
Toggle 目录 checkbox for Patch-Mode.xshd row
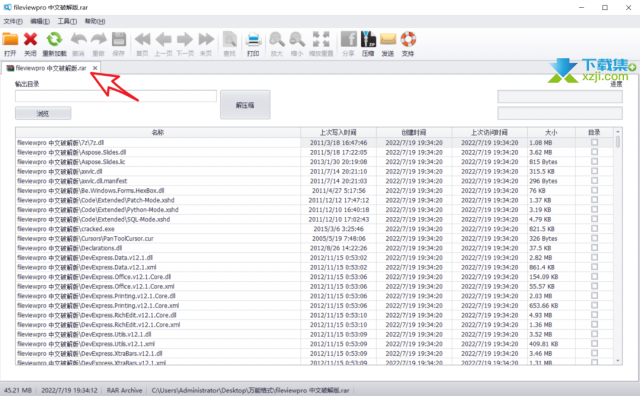tap(594, 200)
